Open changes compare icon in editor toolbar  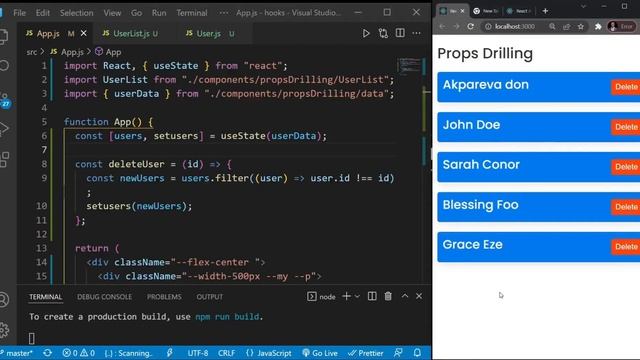[x=383, y=33]
